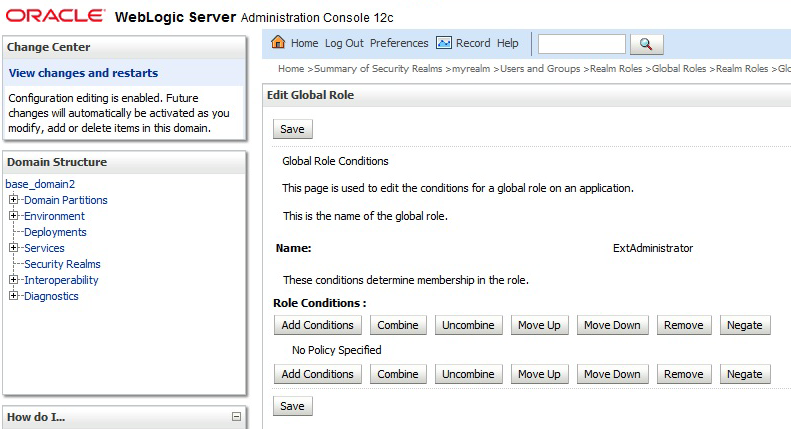Open the Deployments tree item
Viewport: 791px width, 429px height.
pos(55,232)
